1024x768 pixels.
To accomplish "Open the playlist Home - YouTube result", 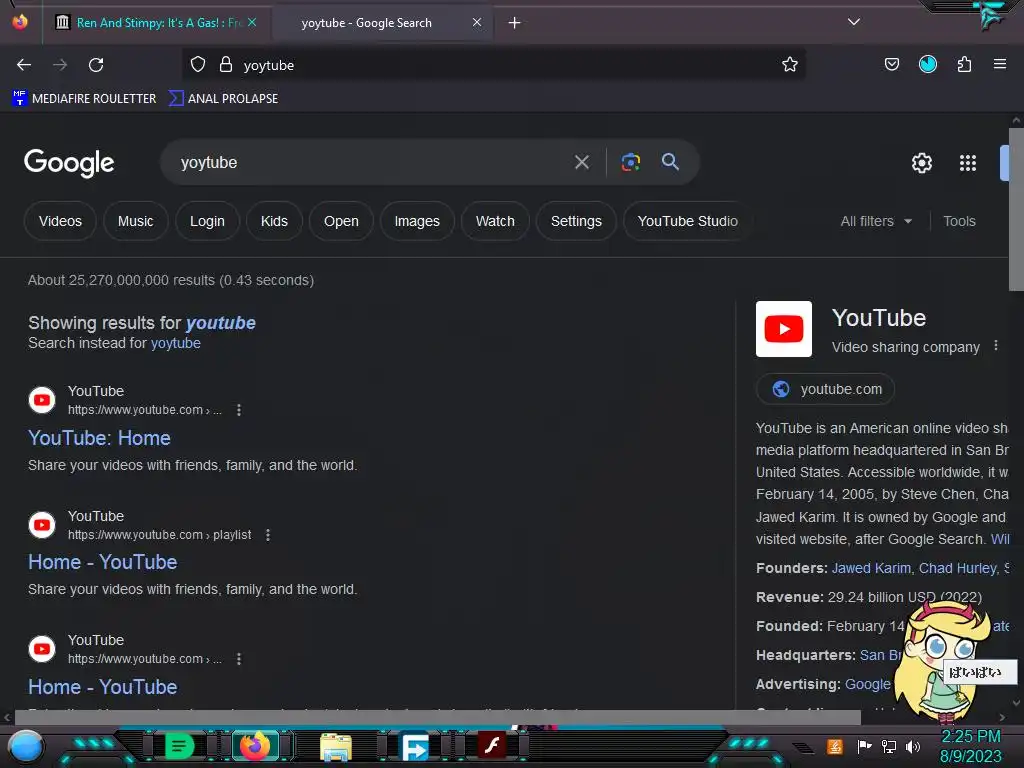I will tap(103, 562).
